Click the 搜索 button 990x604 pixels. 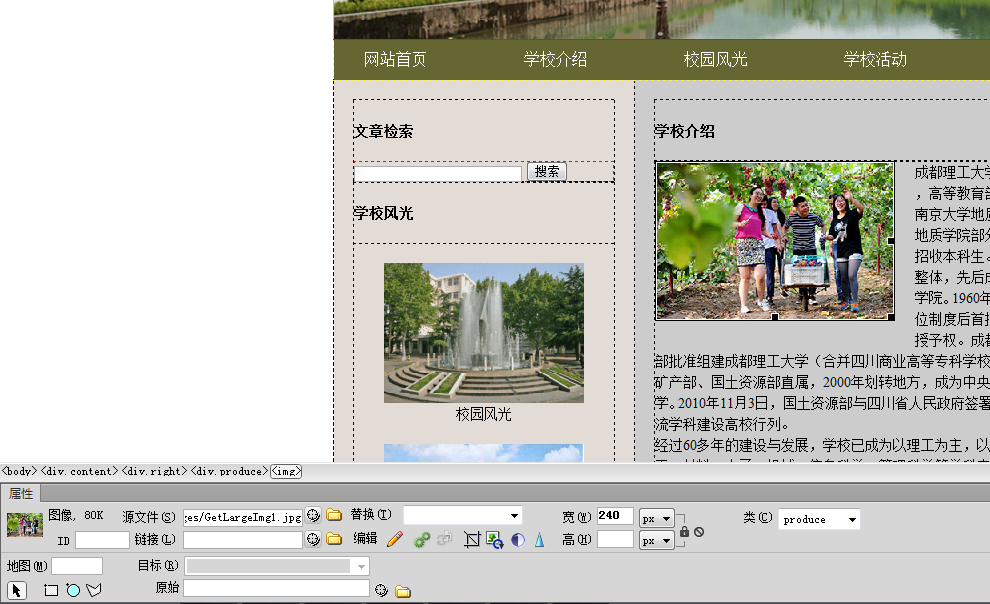tap(547, 172)
